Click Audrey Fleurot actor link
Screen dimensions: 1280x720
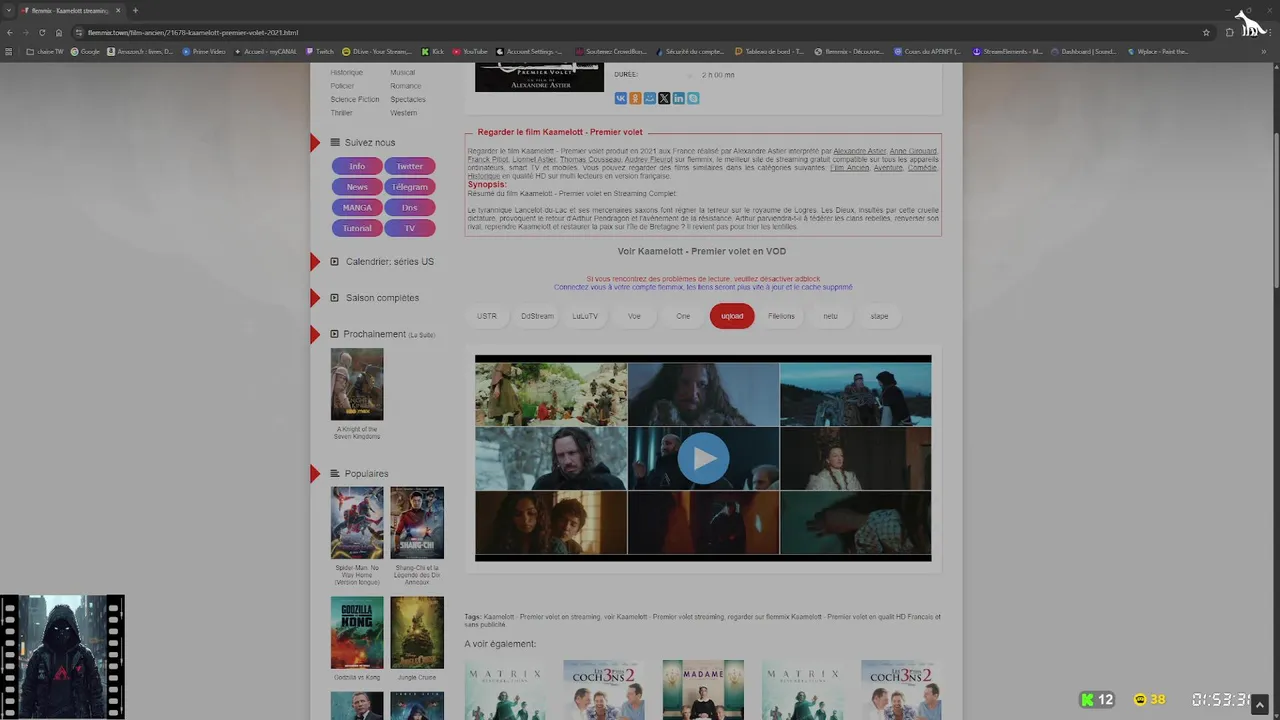coord(649,159)
